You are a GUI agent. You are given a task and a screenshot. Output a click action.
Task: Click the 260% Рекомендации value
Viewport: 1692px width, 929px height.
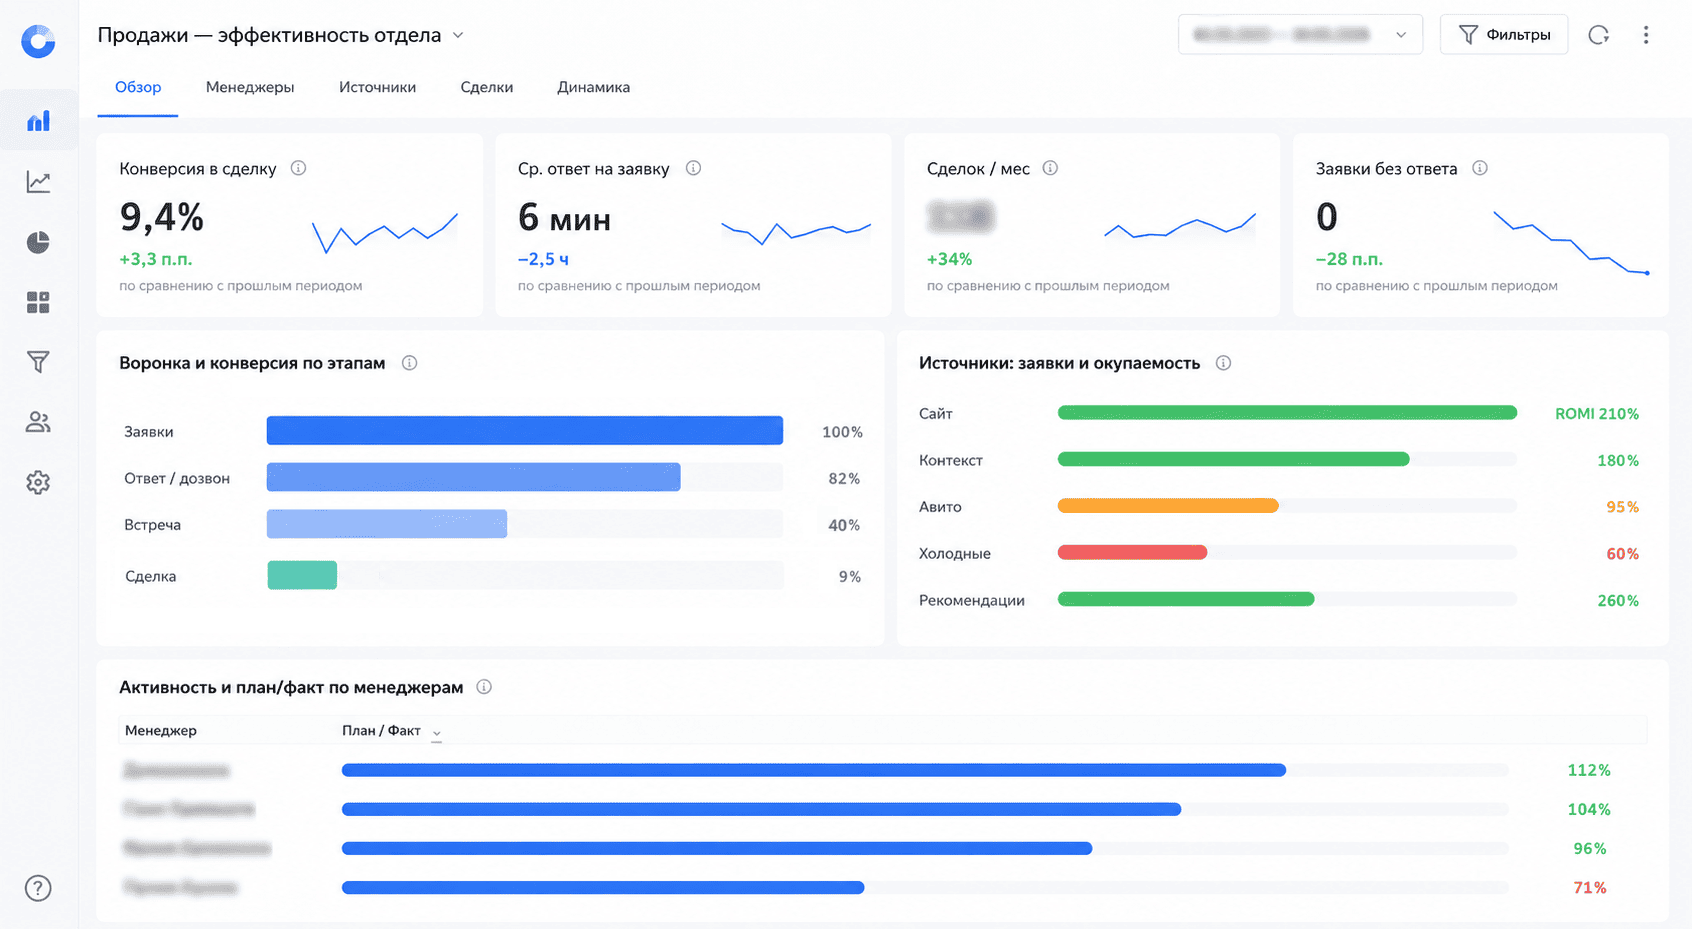[x=1618, y=600]
